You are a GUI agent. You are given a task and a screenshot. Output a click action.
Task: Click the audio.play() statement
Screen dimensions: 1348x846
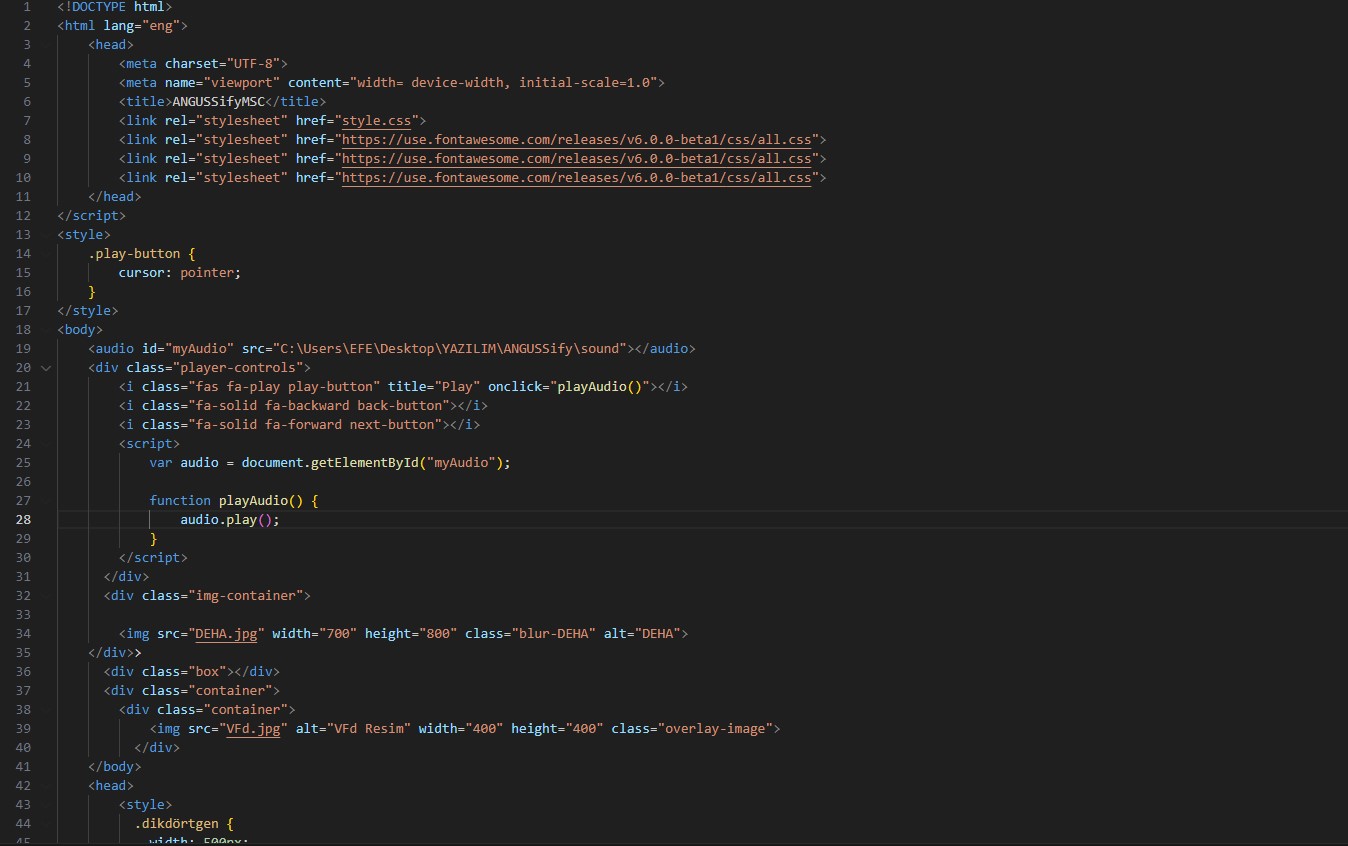tap(229, 520)
